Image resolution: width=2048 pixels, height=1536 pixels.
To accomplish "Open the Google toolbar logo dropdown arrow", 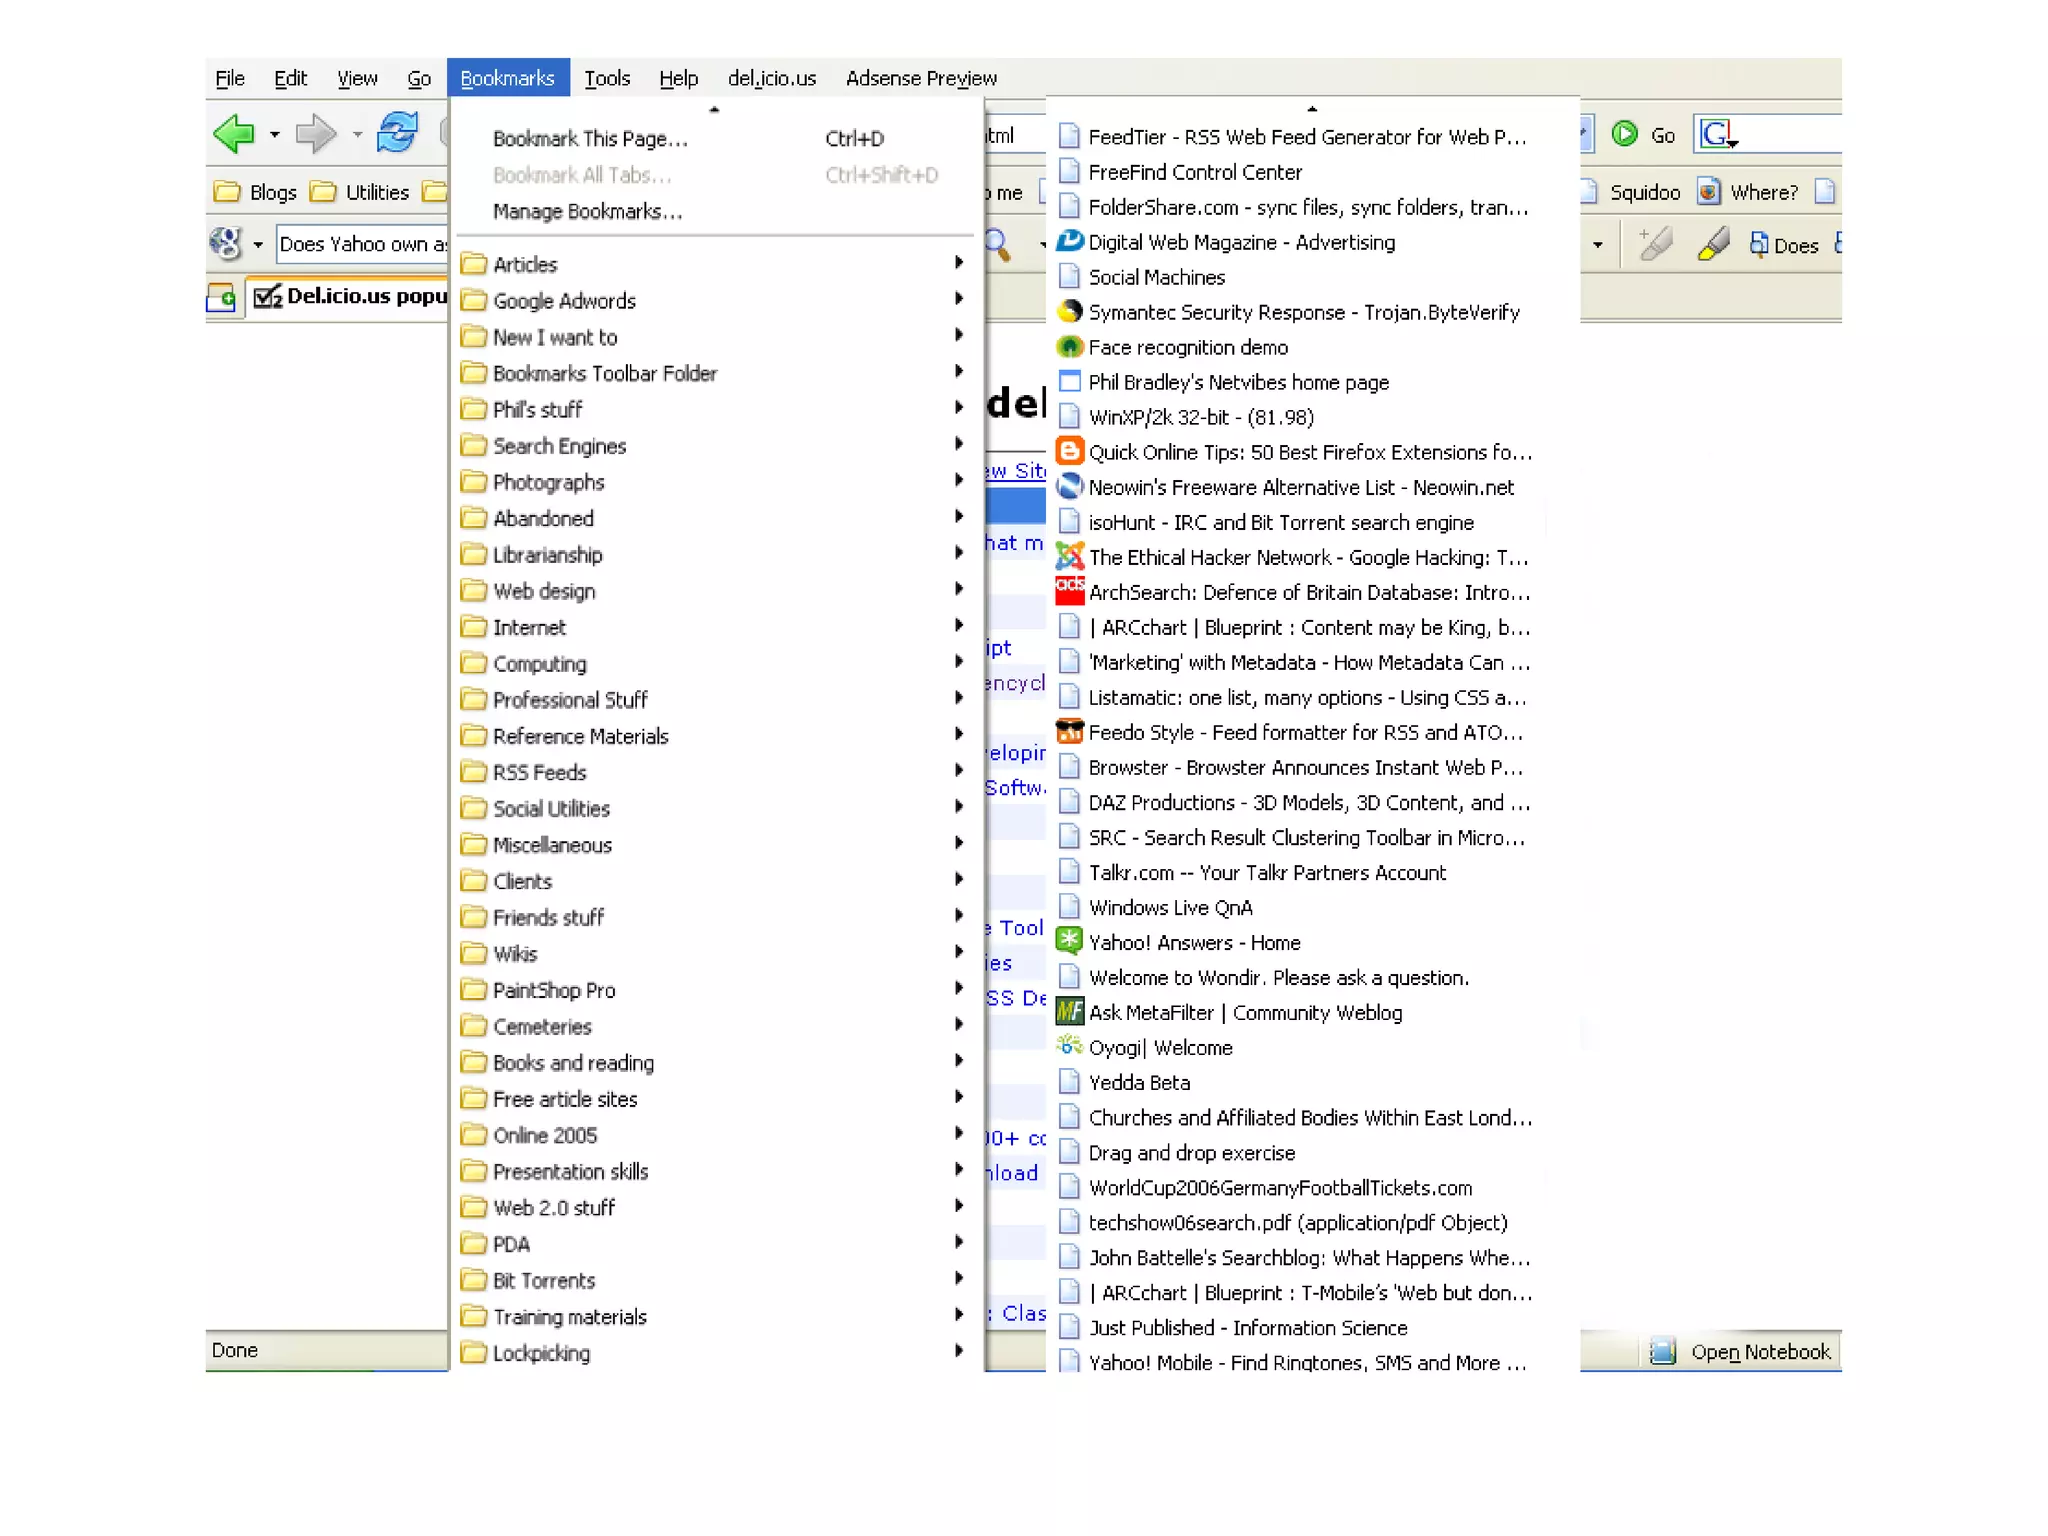I will point(258,244).
